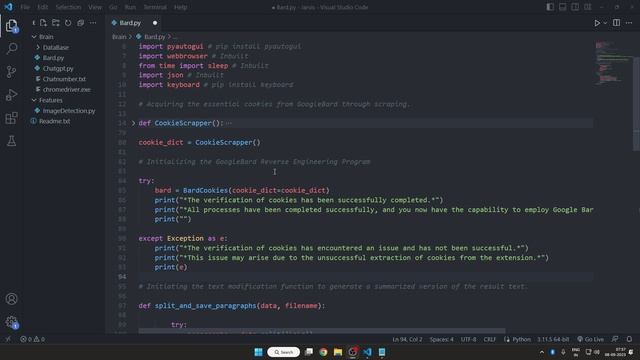
Task: Open the Run menu
Action: pos(130,7)
